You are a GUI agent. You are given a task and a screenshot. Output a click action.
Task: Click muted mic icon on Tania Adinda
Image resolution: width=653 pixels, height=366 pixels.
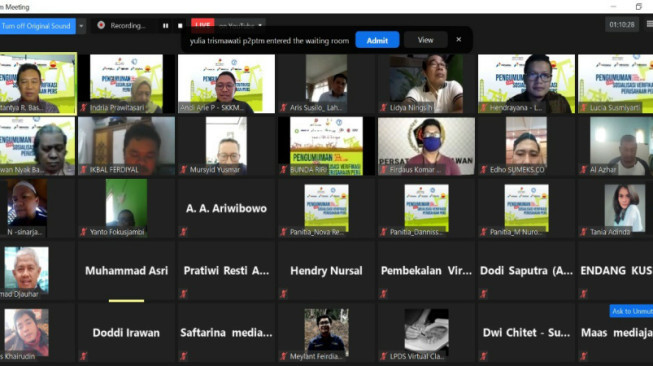point(583,232)
